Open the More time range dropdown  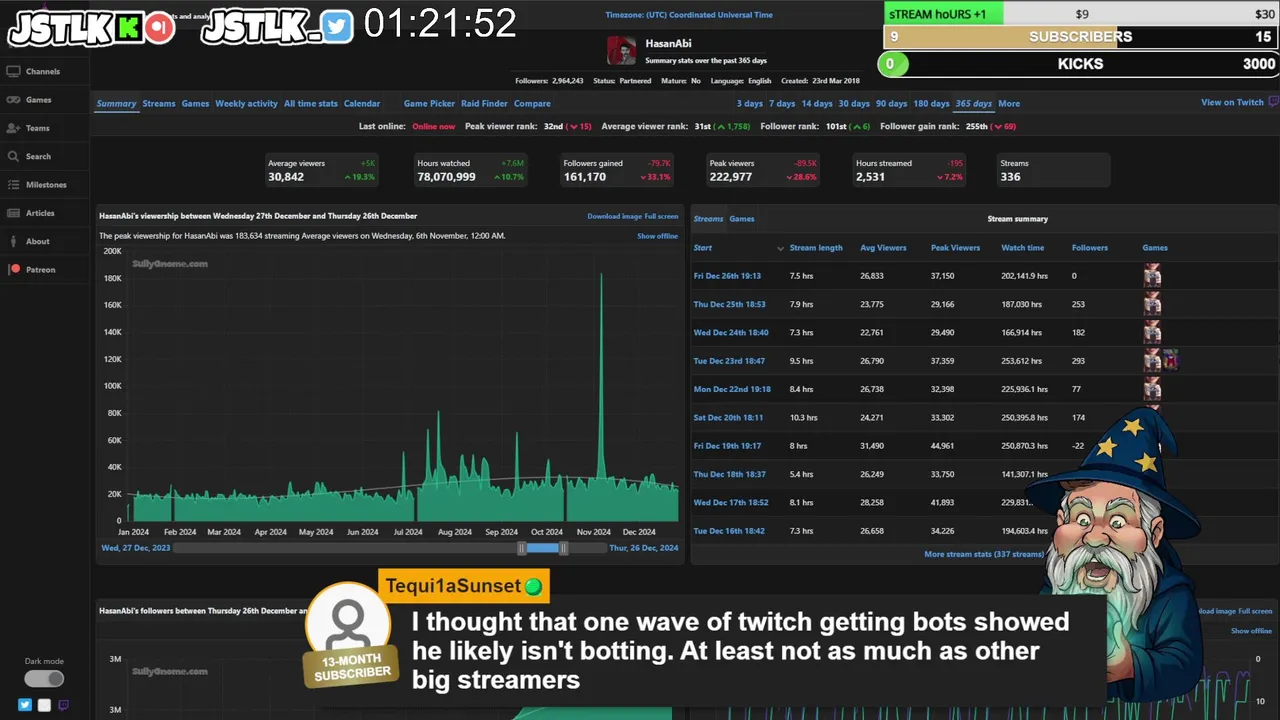[x=1009, y=103]
